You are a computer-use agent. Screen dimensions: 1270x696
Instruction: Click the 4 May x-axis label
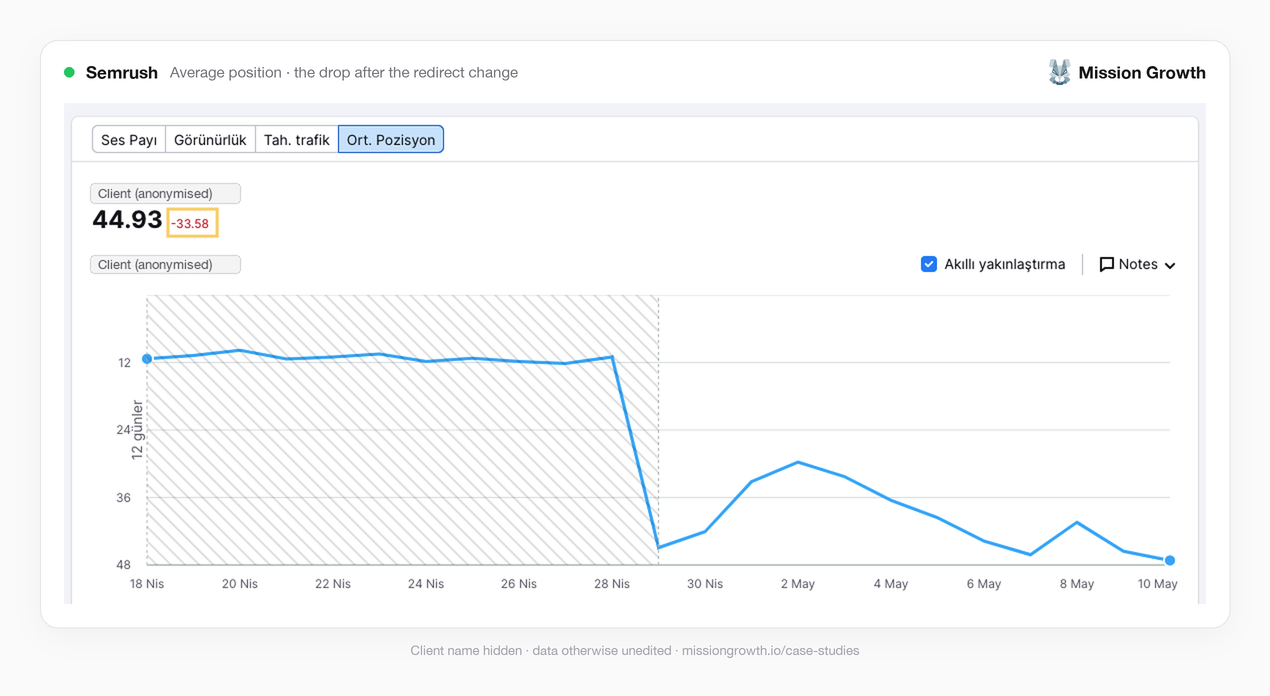tap(891, 584)
